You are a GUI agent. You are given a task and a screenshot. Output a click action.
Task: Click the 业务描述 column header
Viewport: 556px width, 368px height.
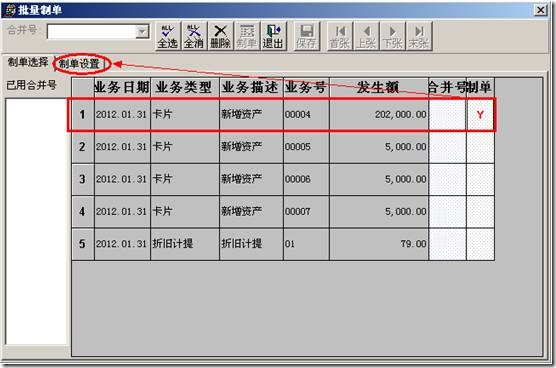(251, 87)
